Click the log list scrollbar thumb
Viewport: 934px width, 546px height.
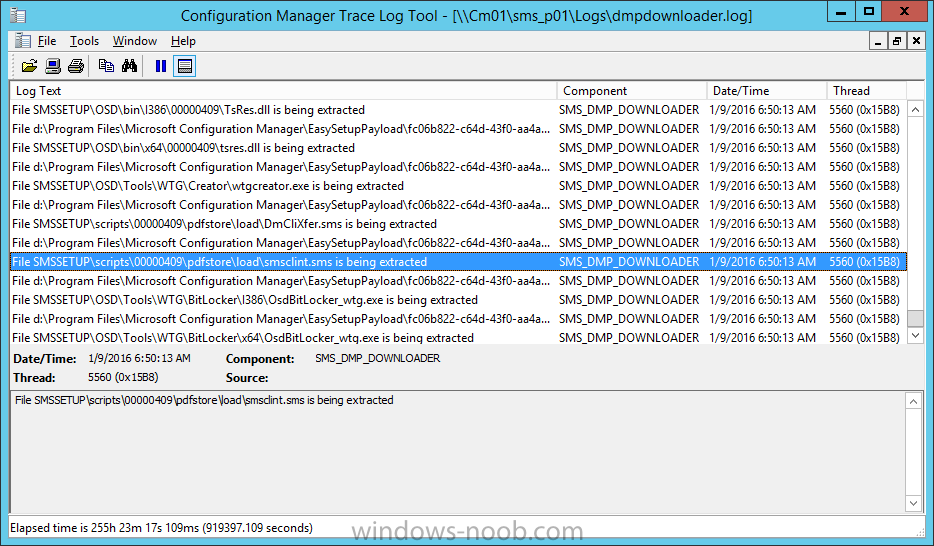[x=916, y=318]
